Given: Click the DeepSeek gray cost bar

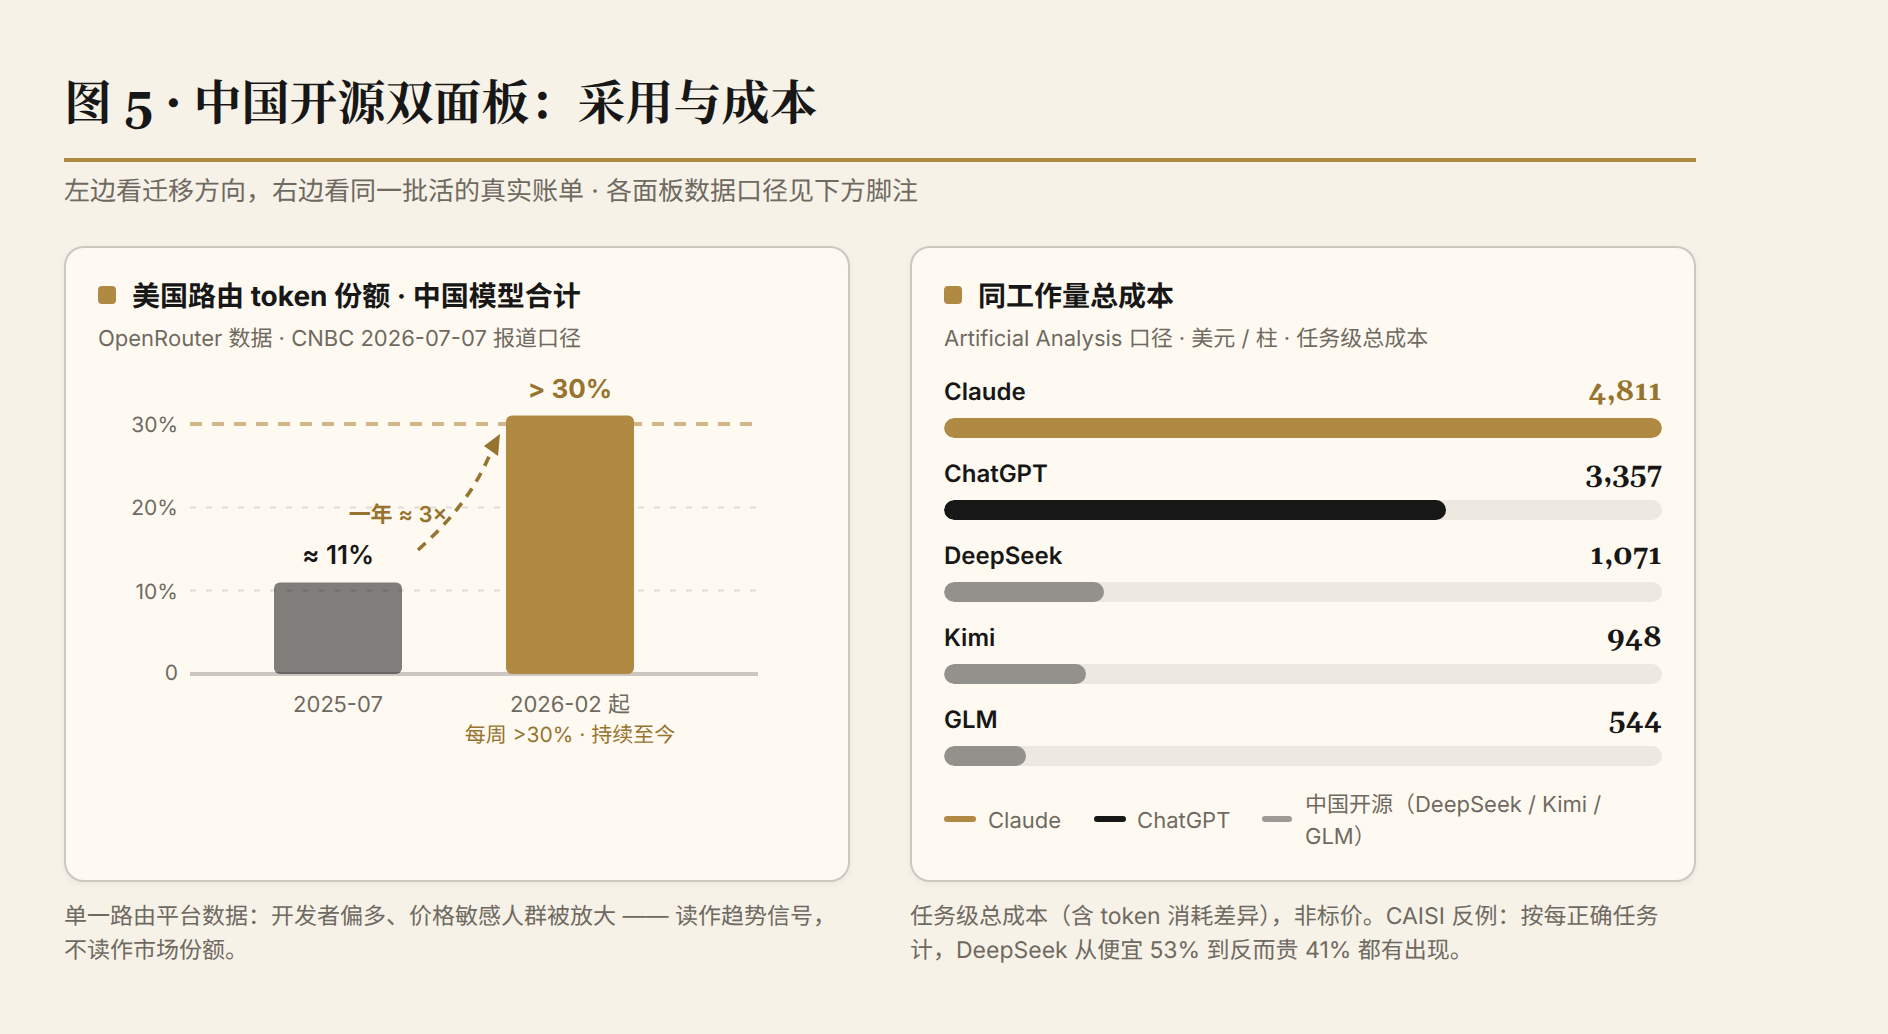Looking at the screenshot, I should (x=1024, y=592).
